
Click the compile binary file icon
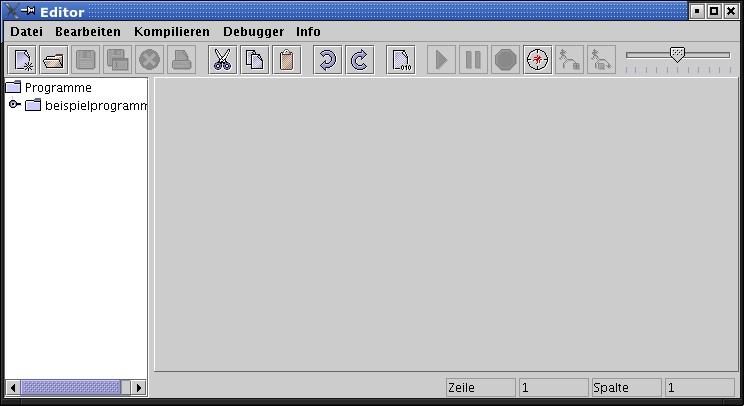(x=401, y=60)
